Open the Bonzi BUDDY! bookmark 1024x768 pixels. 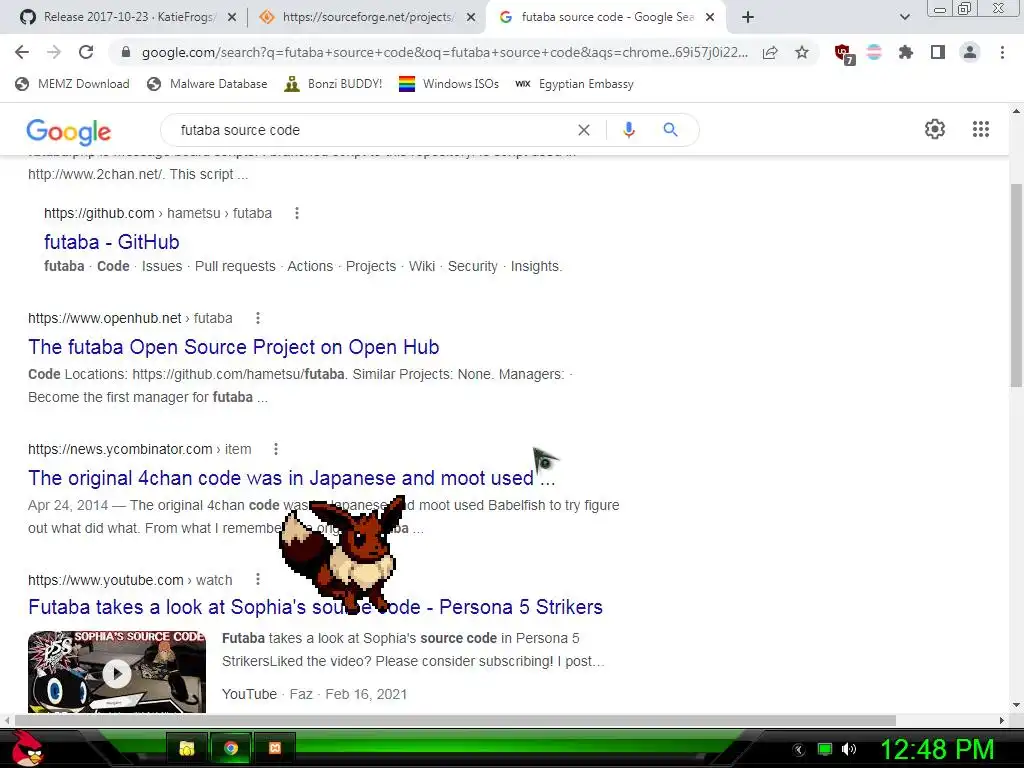click(333, 84)
